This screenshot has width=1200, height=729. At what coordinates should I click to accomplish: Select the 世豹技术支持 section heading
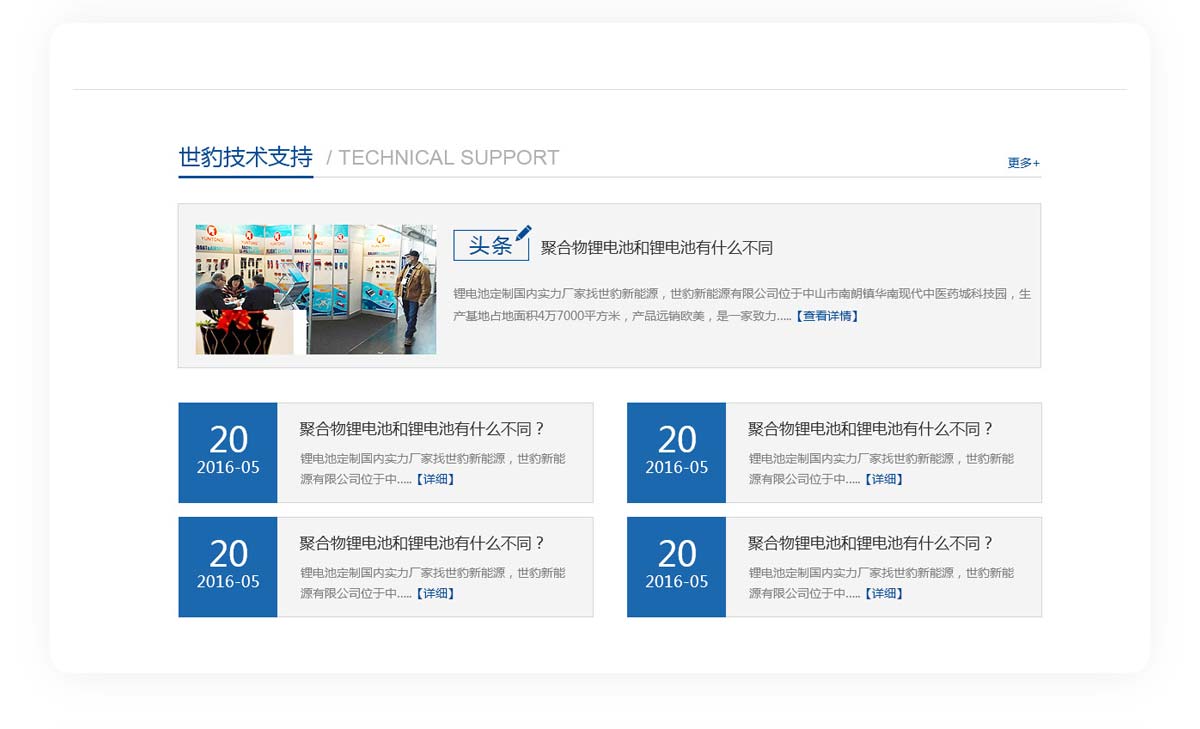(246, 158)
